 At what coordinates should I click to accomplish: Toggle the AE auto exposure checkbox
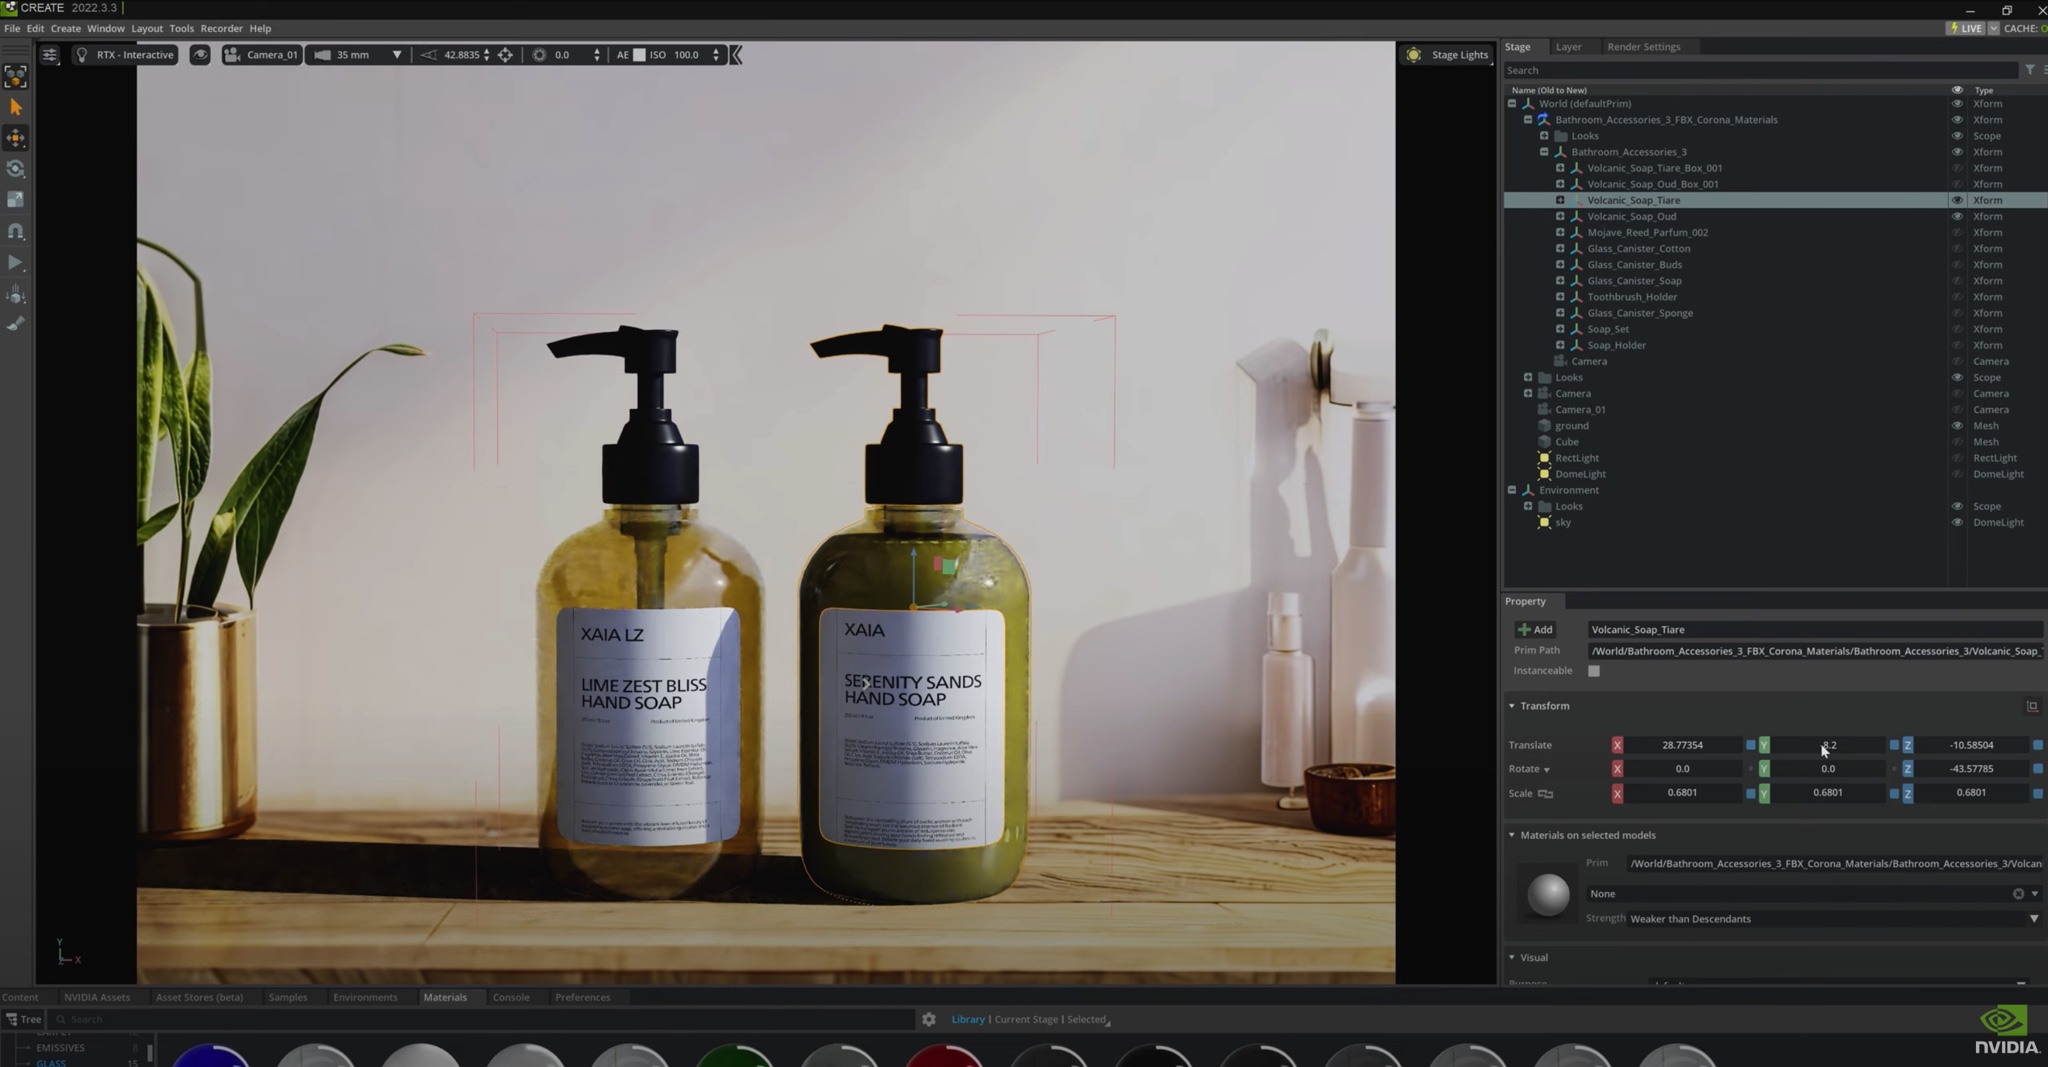click(639, 55)
